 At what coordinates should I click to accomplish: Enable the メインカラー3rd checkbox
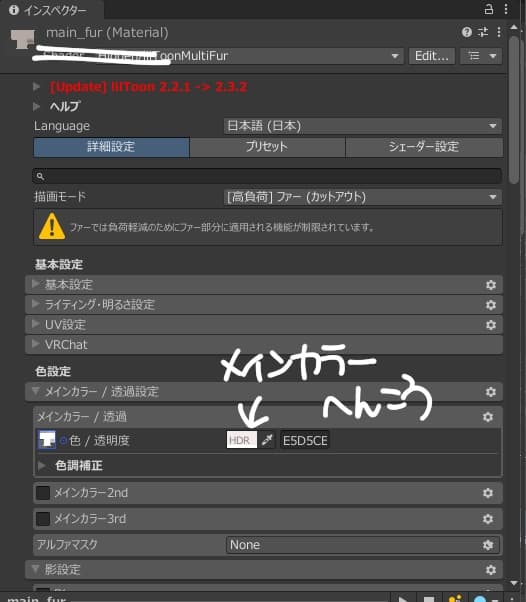[43, 519]
